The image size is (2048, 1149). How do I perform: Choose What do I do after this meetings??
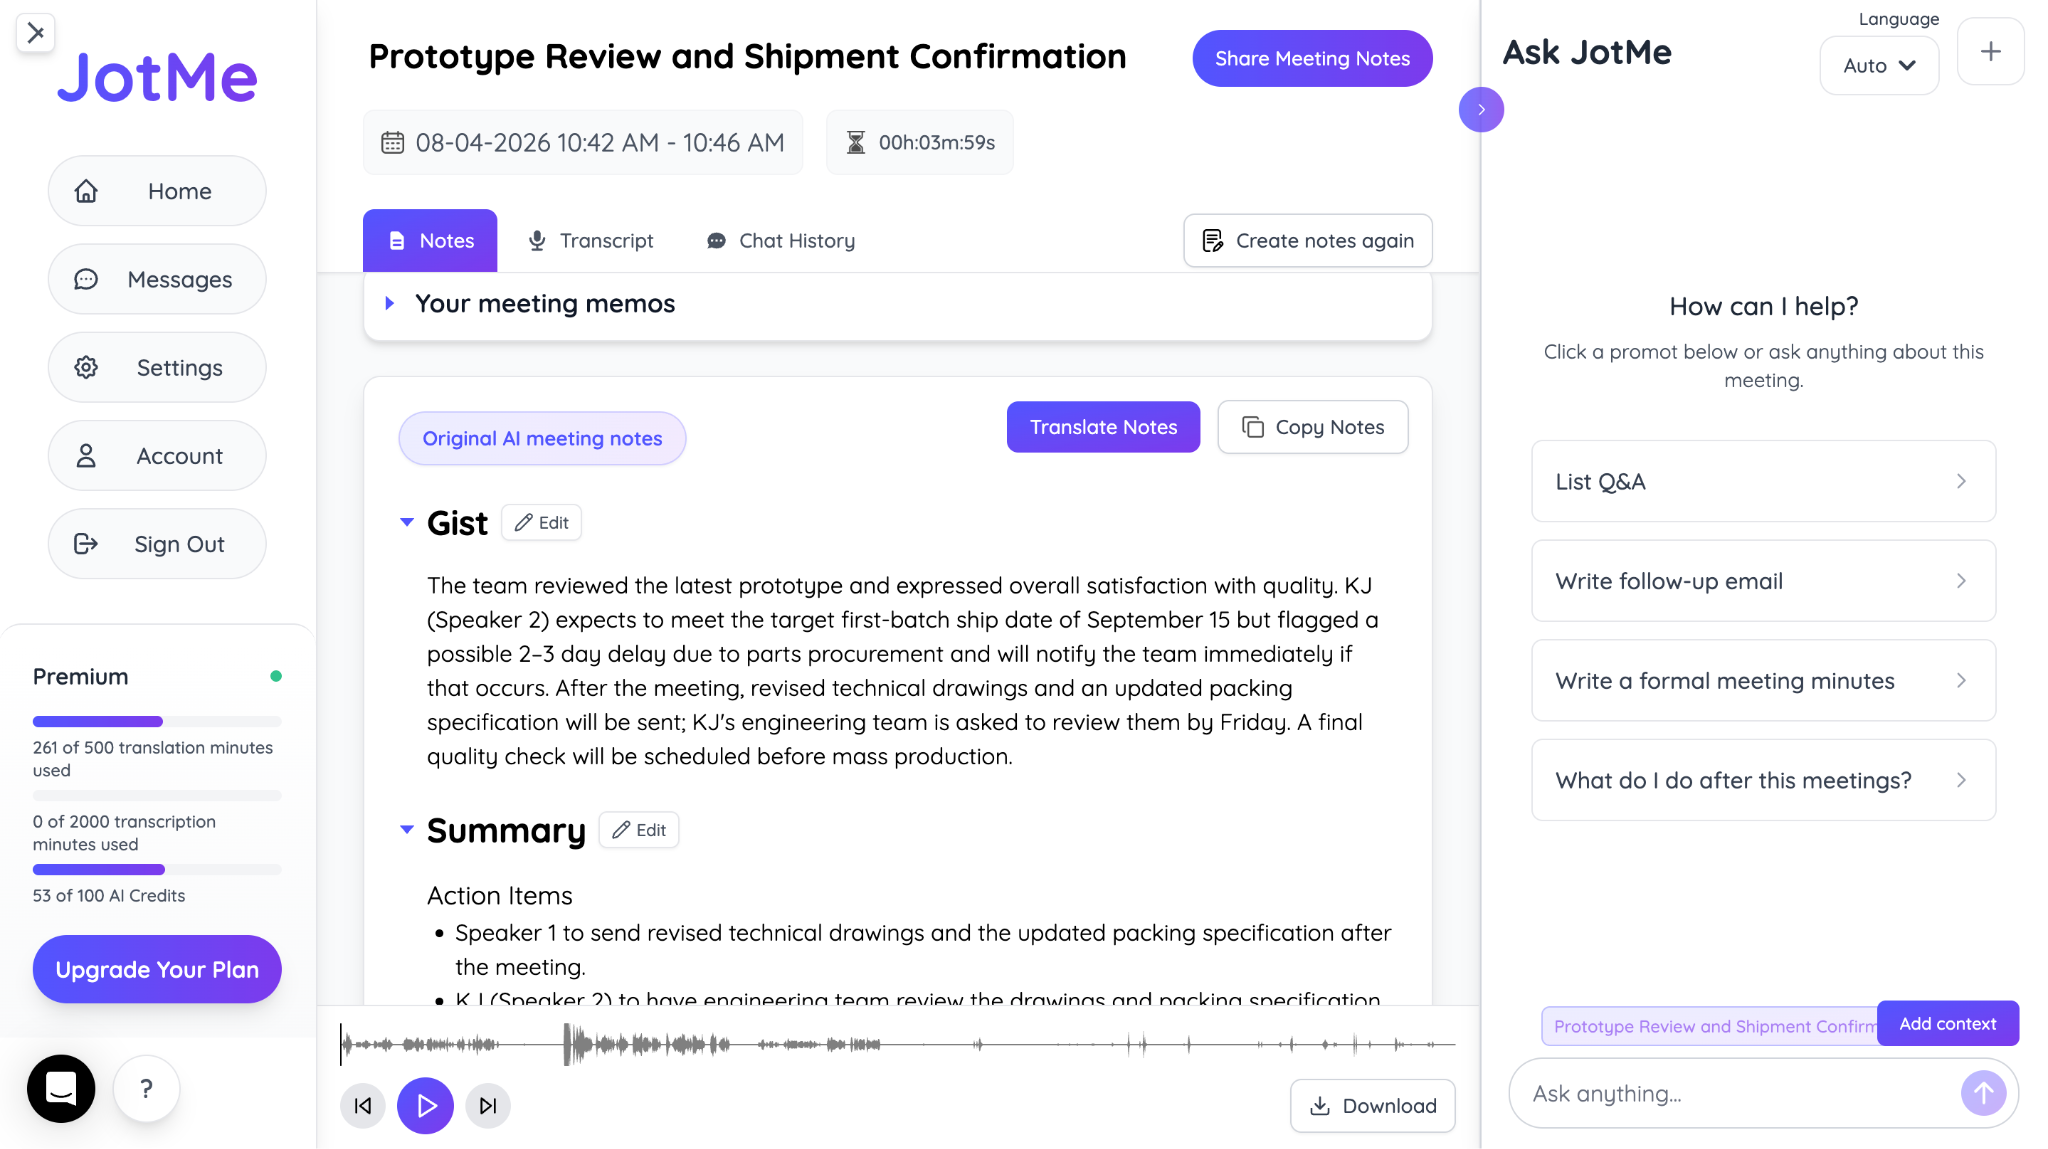coord(1763,780)
